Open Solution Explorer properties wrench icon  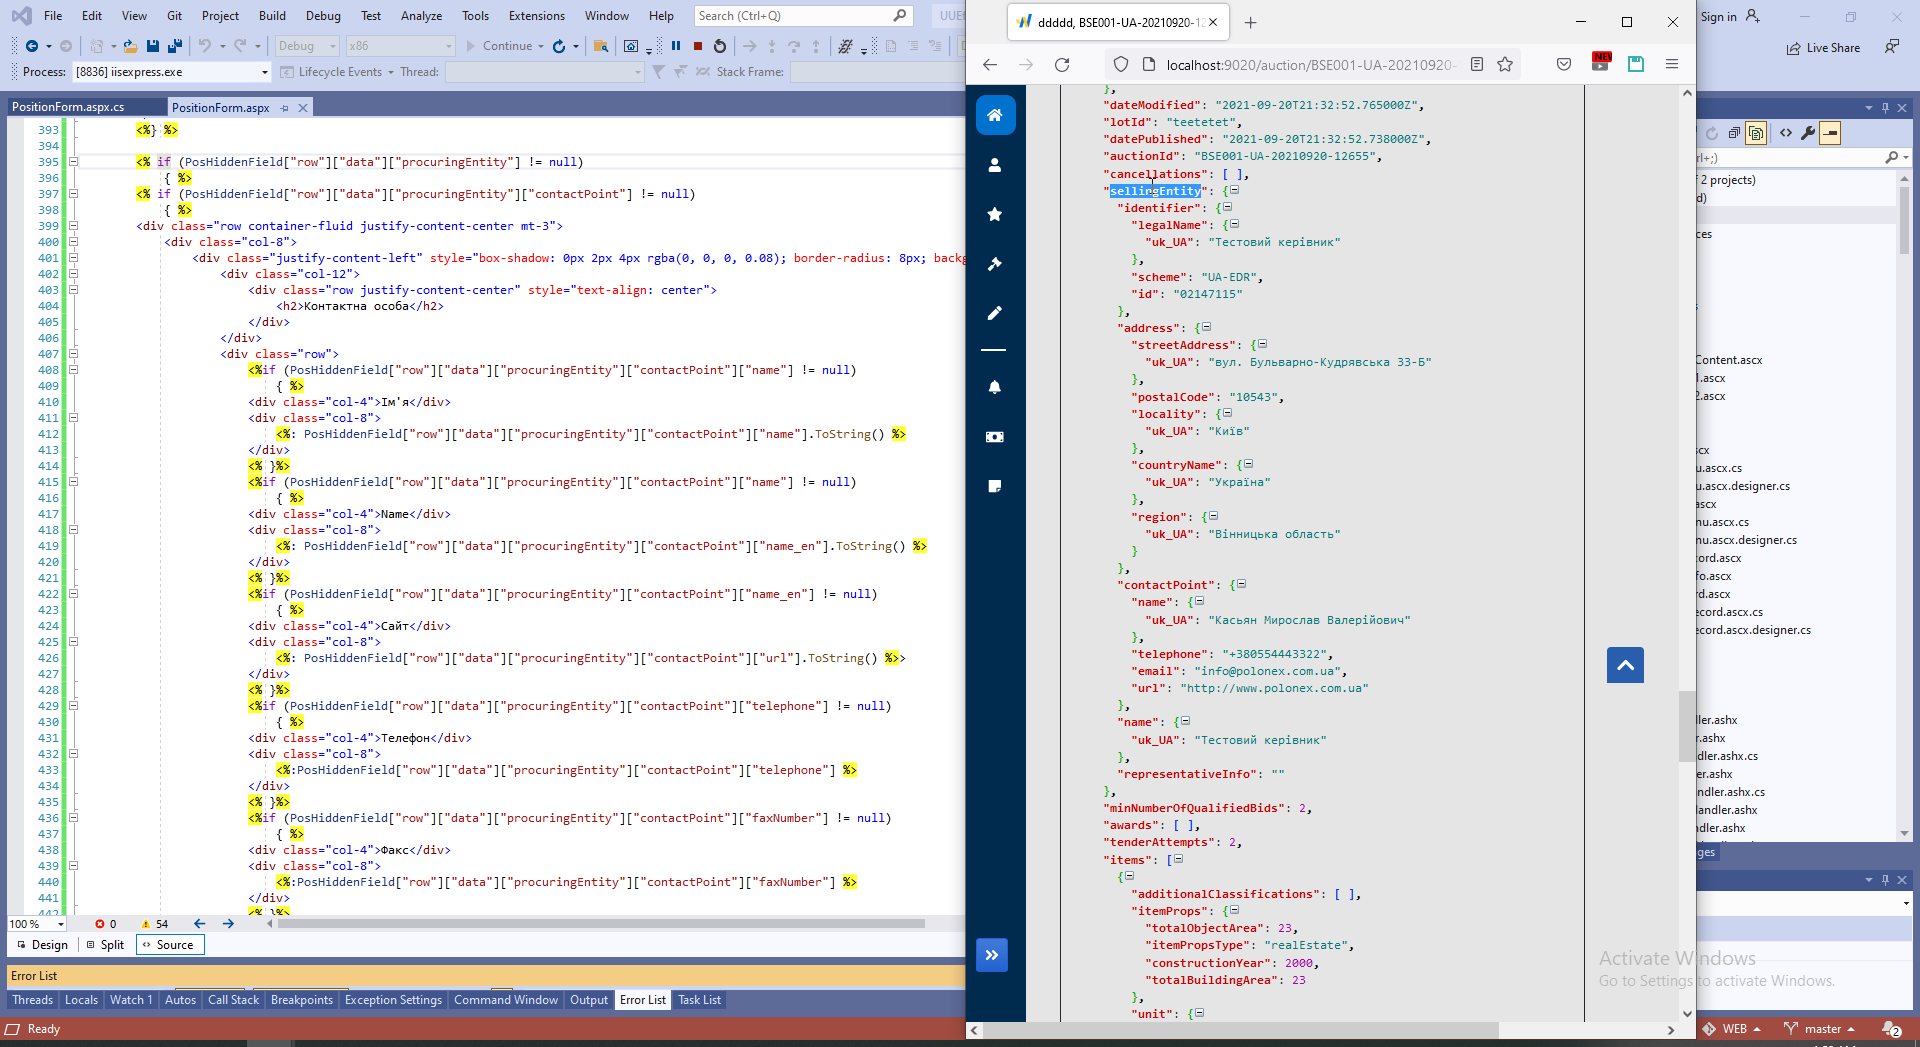pyautogui.click(x=1808, y=133)
